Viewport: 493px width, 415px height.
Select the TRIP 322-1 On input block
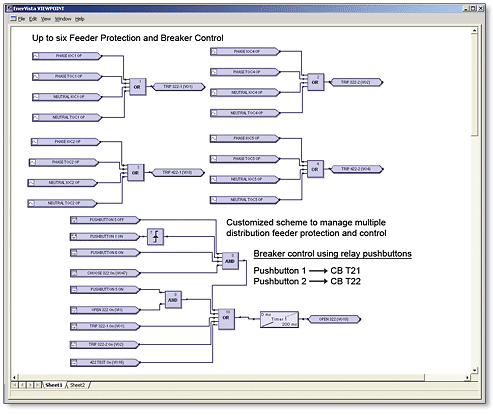(105, 326)
